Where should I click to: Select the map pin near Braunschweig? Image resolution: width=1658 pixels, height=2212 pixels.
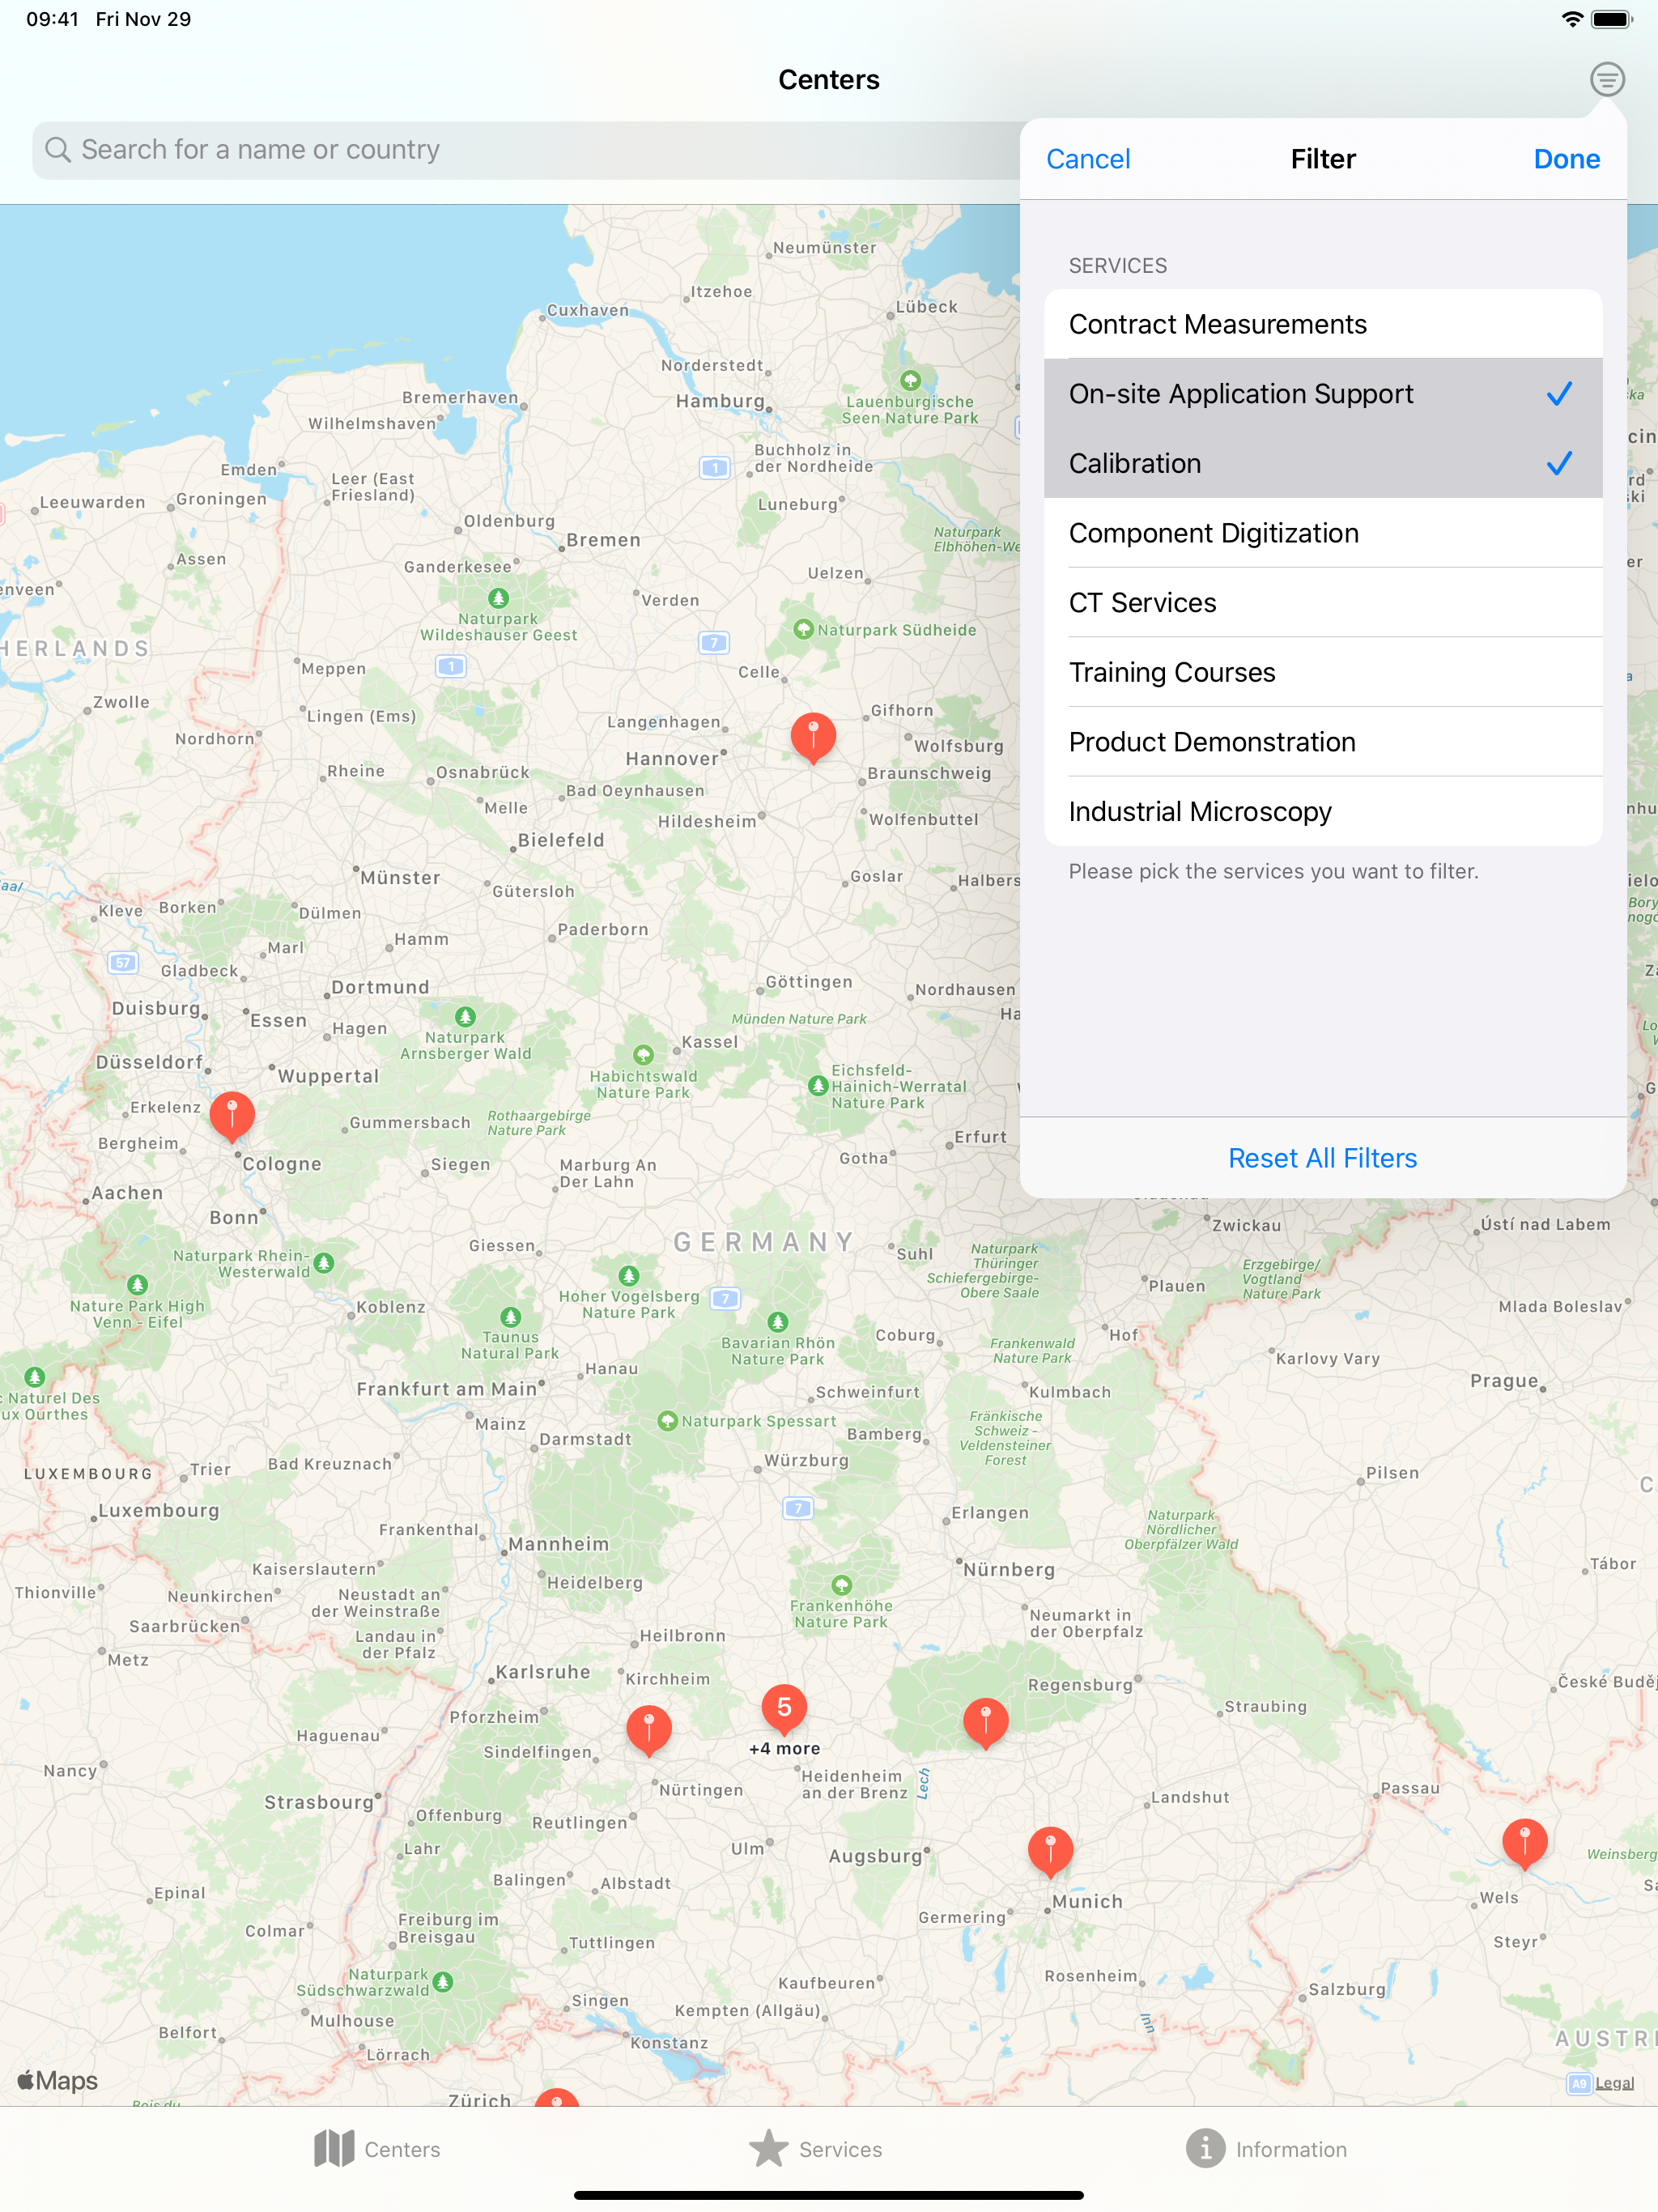813,737
